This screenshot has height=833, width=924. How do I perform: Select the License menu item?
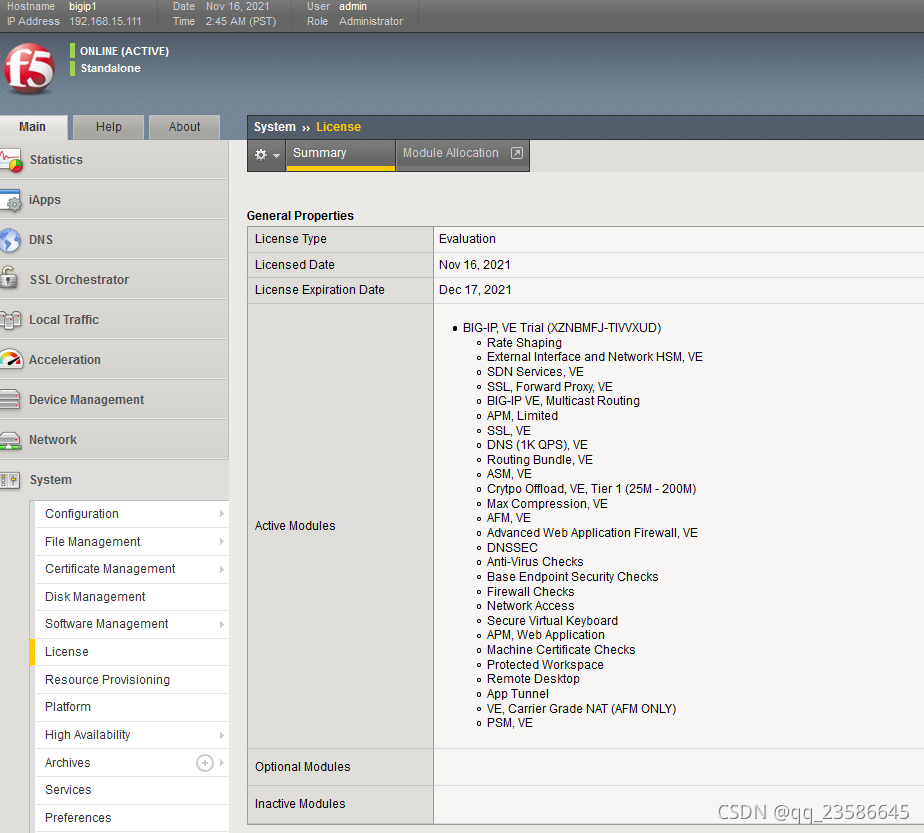click(x=132, y=652)
